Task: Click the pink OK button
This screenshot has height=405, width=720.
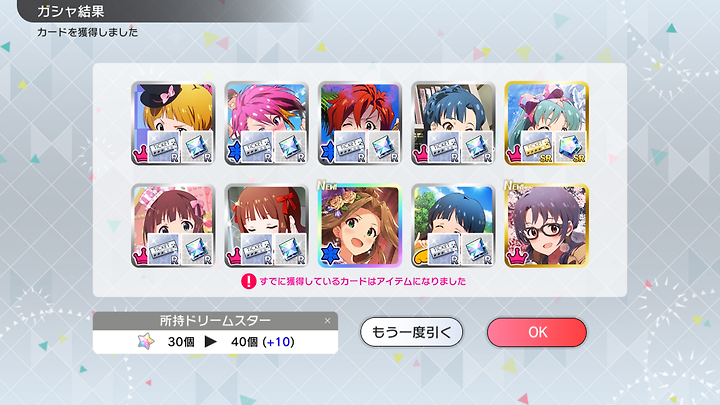Action: click(537, 332)
